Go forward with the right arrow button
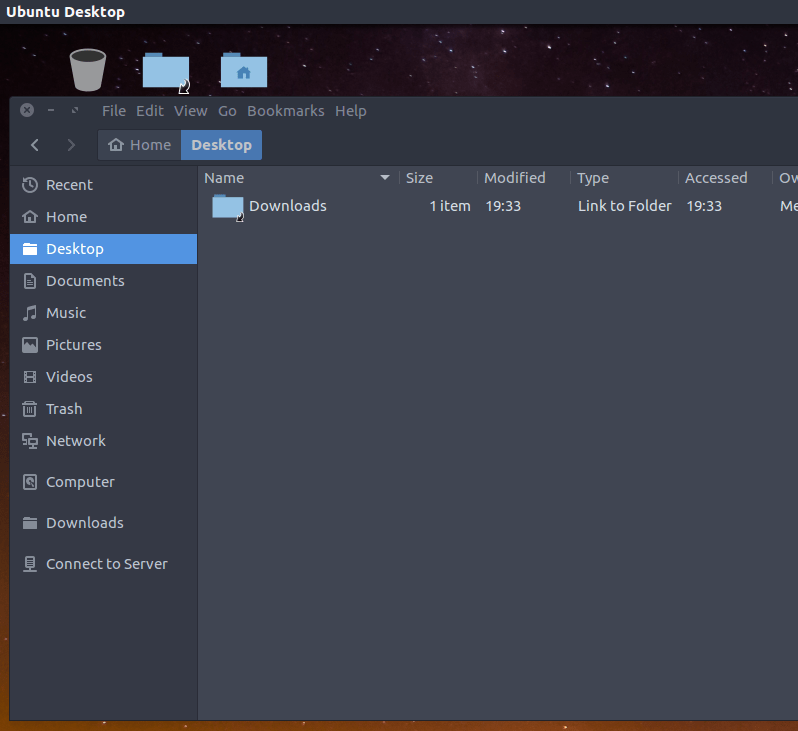This screenshot has height=731, width=798. [71, 145]
